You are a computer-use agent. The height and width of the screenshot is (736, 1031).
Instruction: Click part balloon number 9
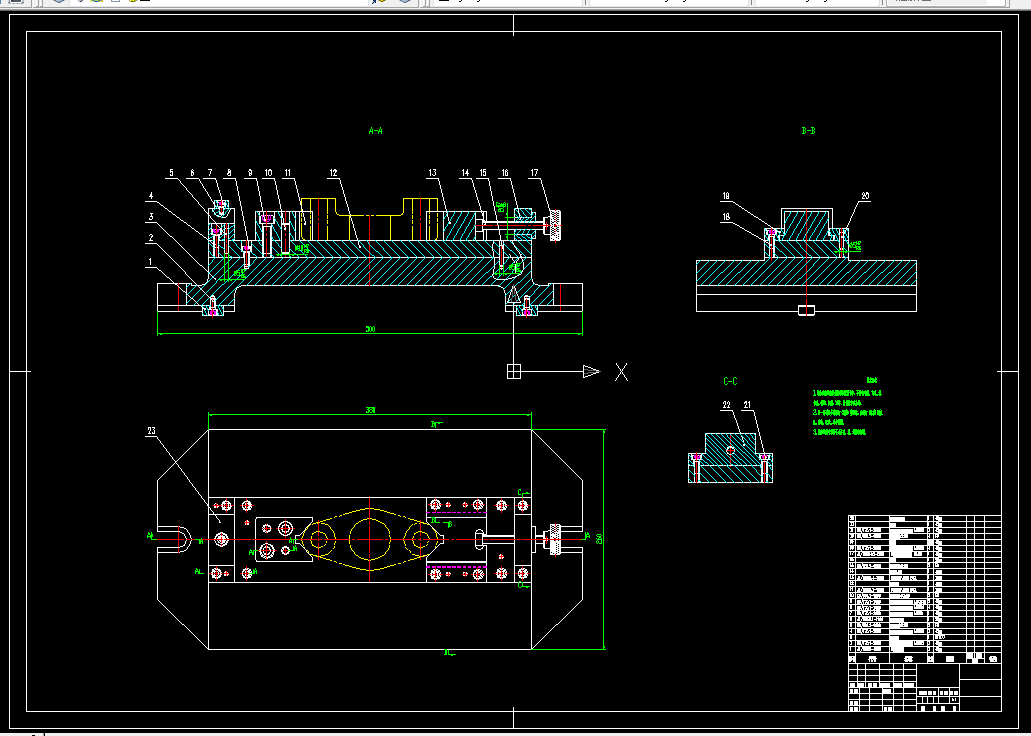click(x=250, y=174)
